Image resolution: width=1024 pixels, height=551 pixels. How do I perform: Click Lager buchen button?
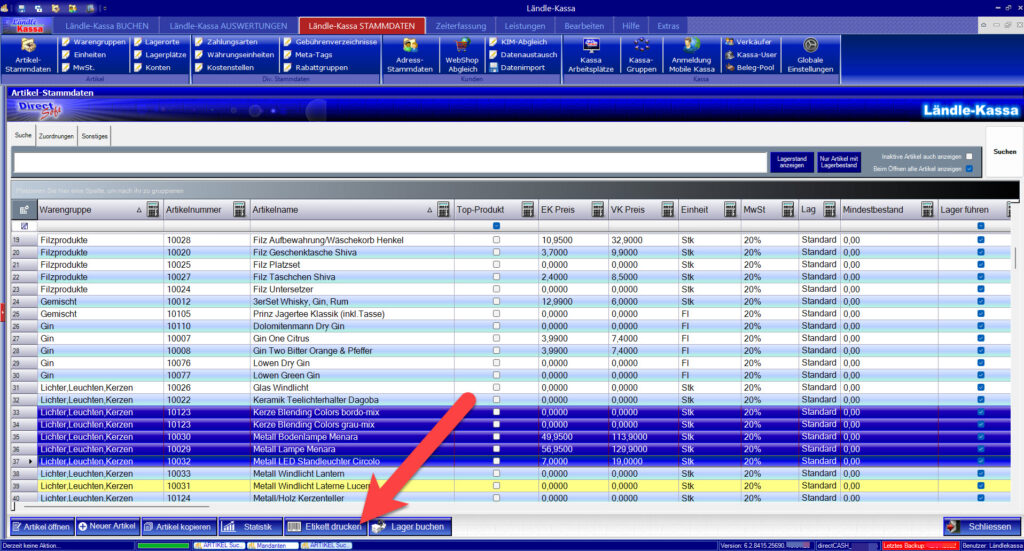(410, 527)
